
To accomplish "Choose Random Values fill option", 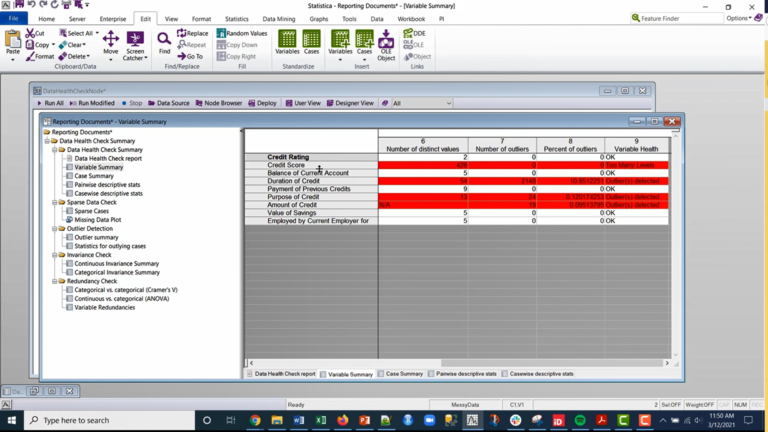I will pos(242,33).
